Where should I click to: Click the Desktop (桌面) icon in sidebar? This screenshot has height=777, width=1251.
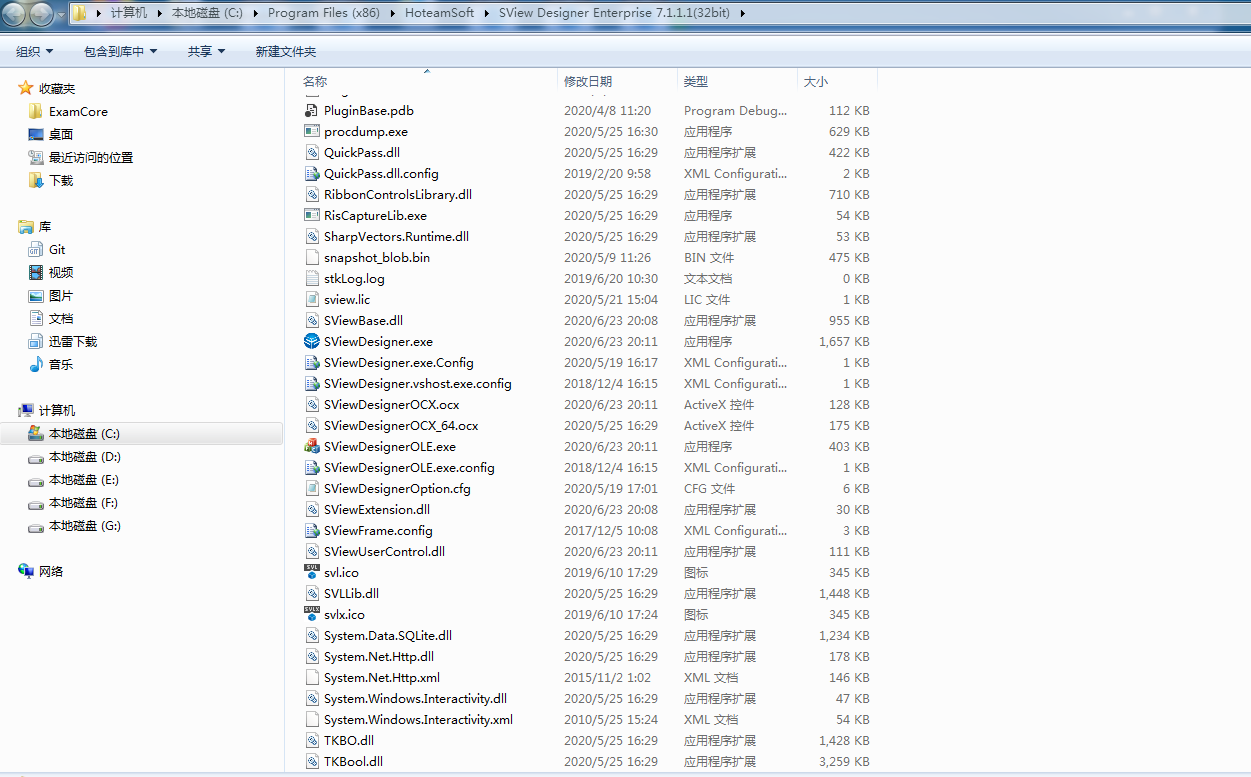tap(36, 134)
